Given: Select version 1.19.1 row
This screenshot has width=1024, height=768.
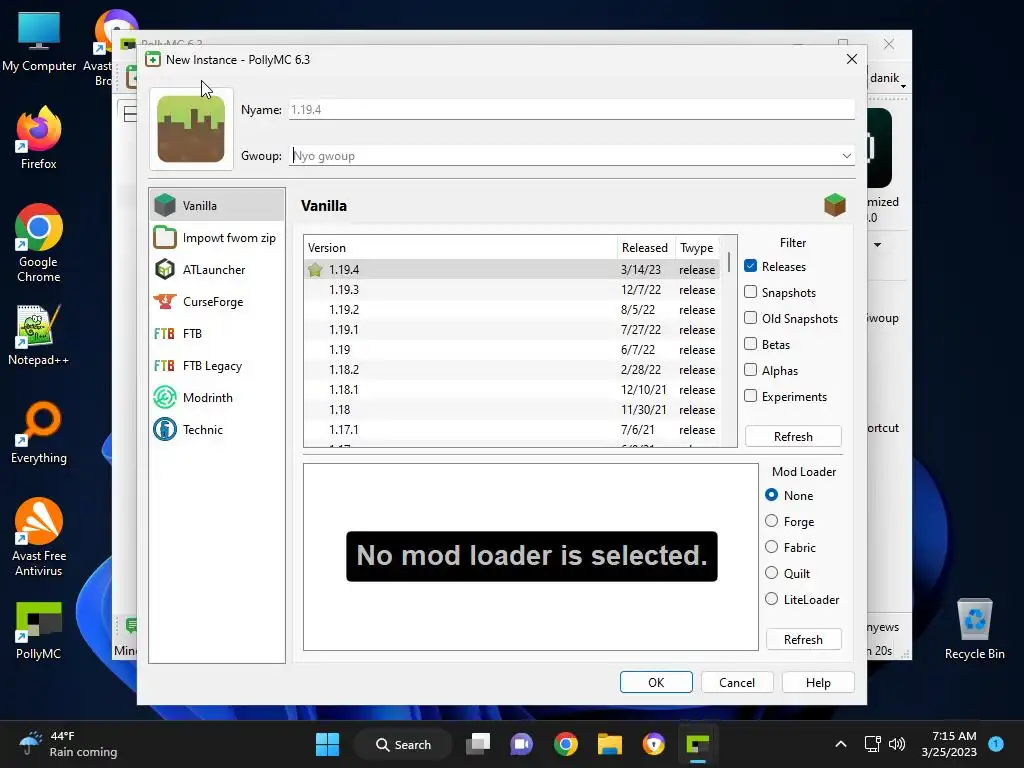Looking at the screenshot, I should click(x=512, y=330).
